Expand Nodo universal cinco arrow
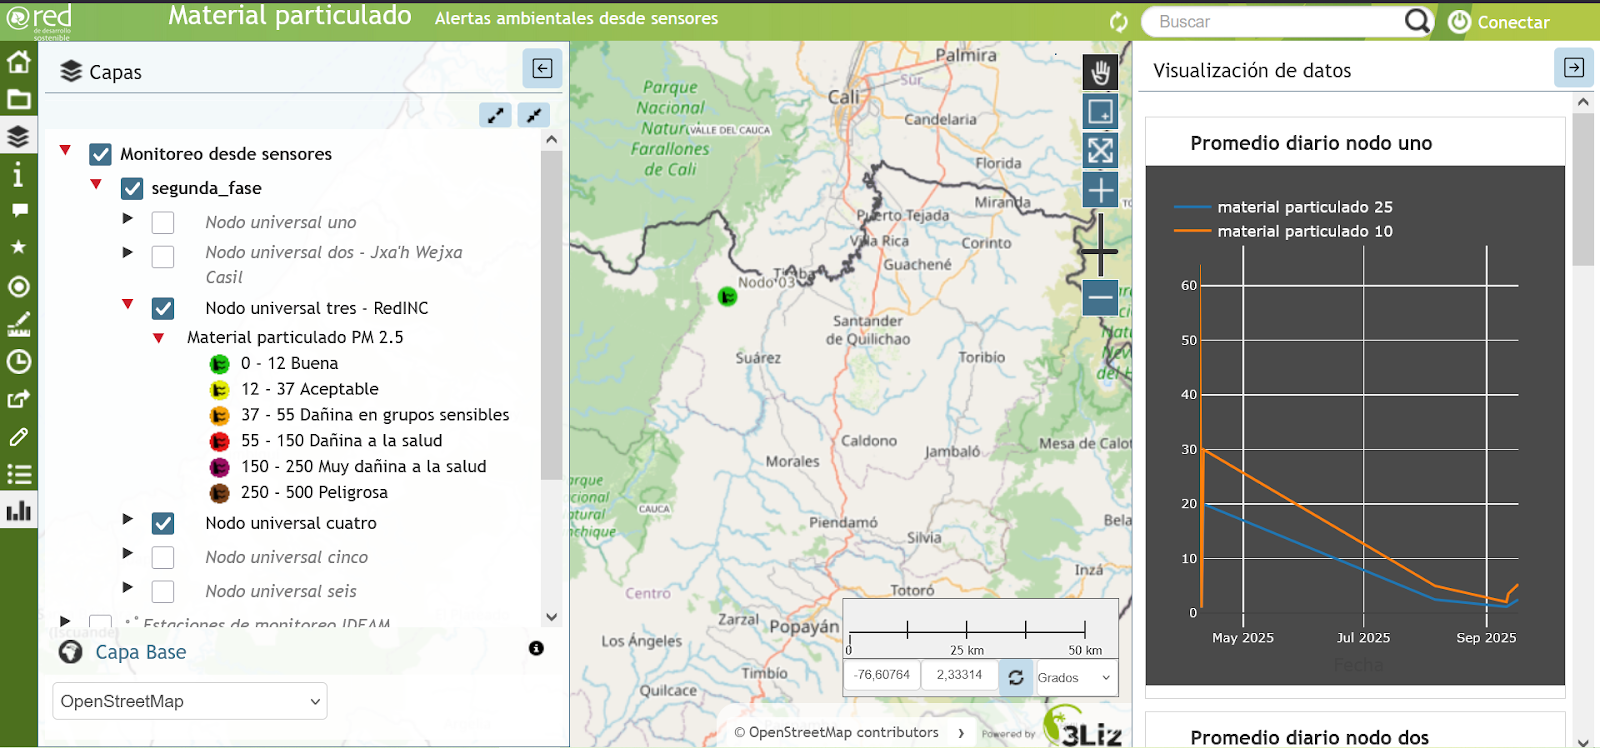This screenshot has width=1600, height=748. 127,552
